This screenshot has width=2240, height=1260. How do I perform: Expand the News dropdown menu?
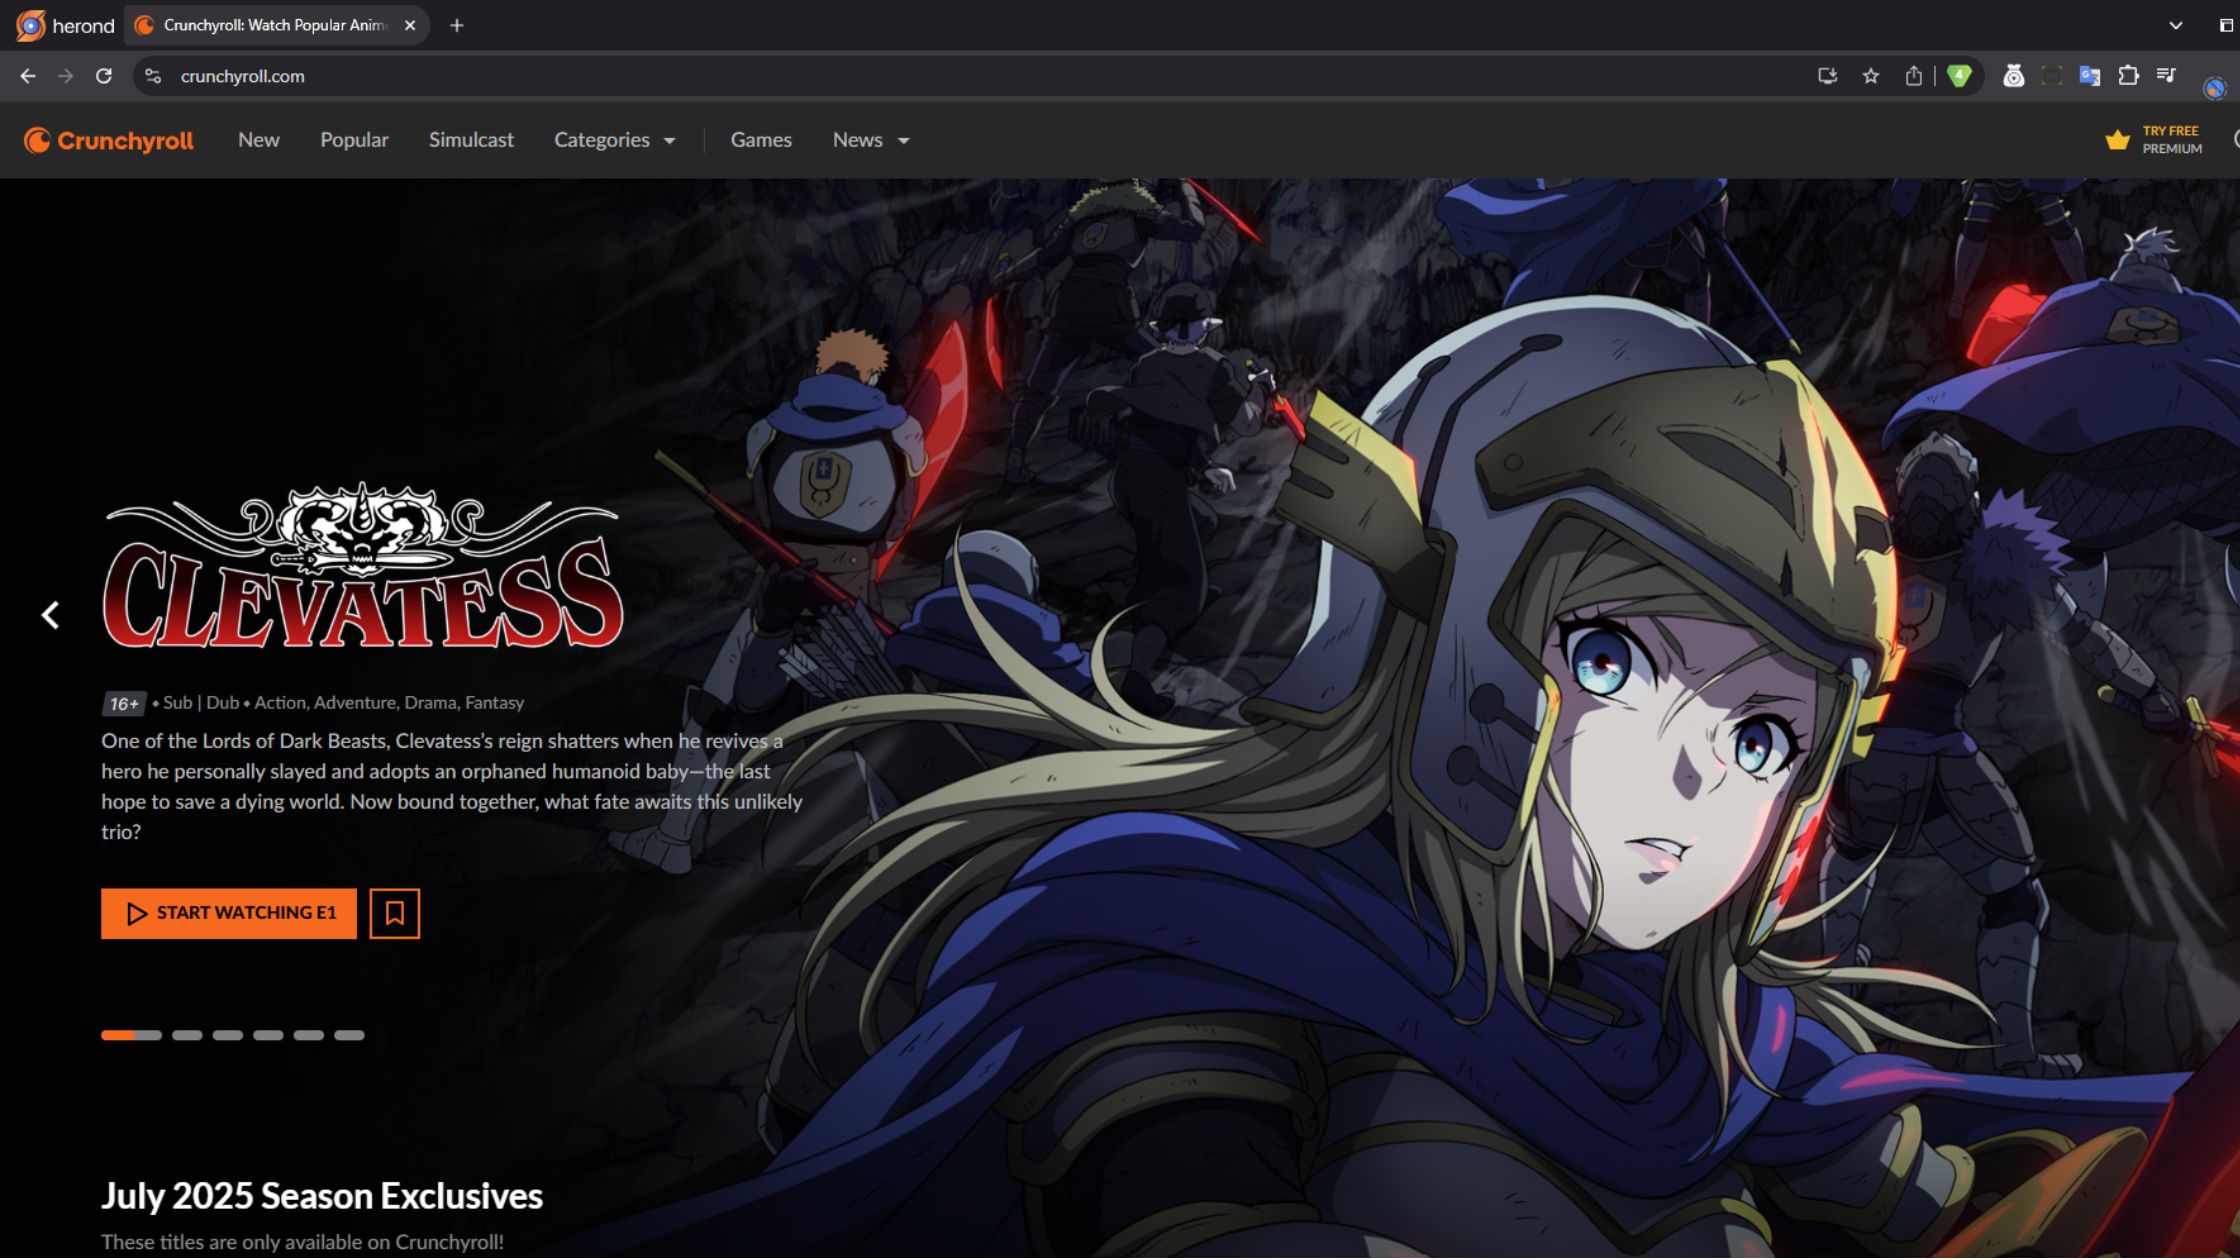tap(871, 140)
